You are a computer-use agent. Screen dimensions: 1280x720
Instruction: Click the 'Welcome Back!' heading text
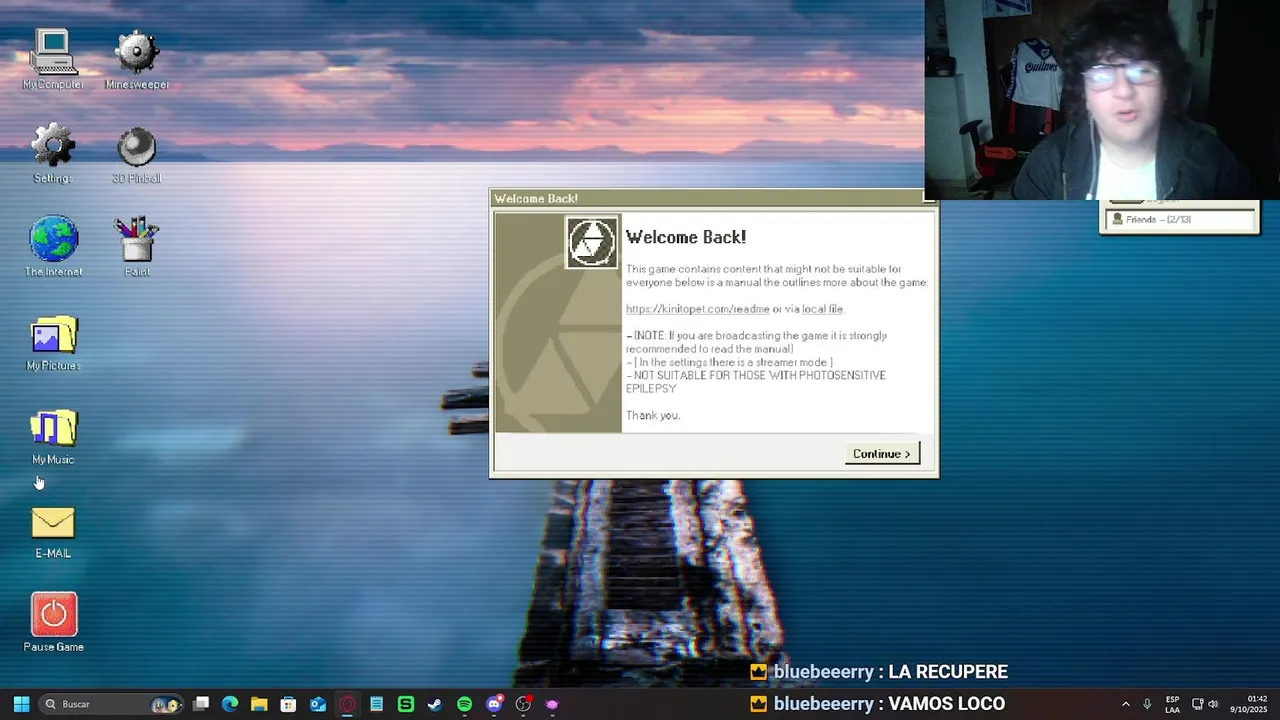[x=686, y=237]
